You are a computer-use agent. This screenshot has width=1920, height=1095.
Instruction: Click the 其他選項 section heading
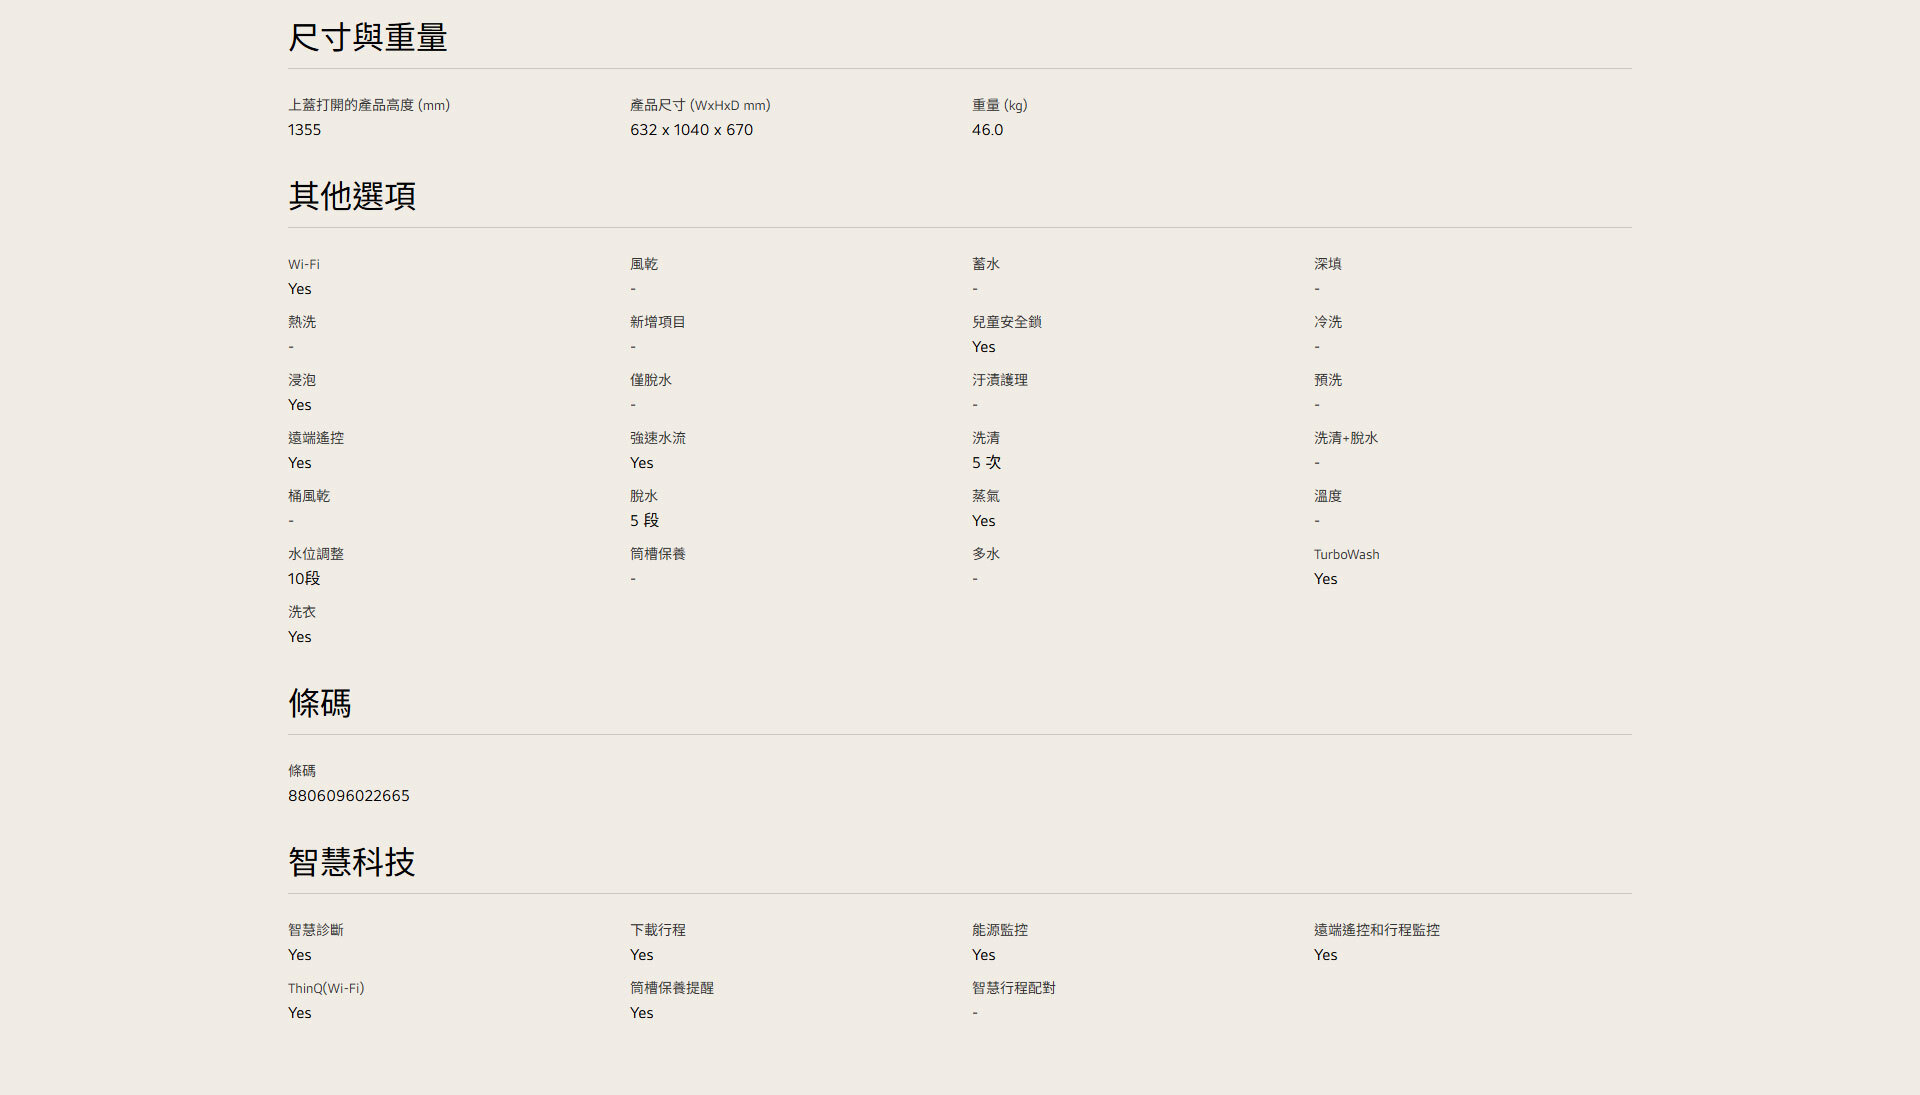pyautogui.click(x=351, y=196)
